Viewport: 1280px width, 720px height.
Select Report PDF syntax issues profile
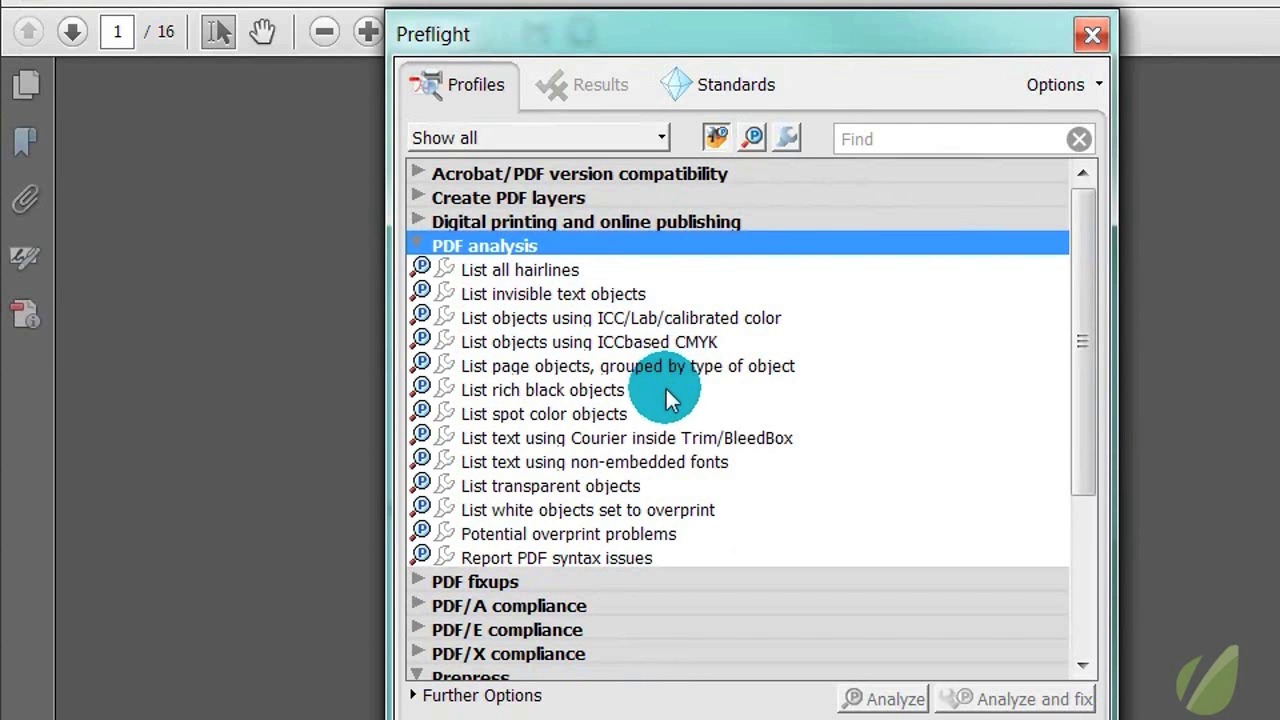click(x=556, y=558)
